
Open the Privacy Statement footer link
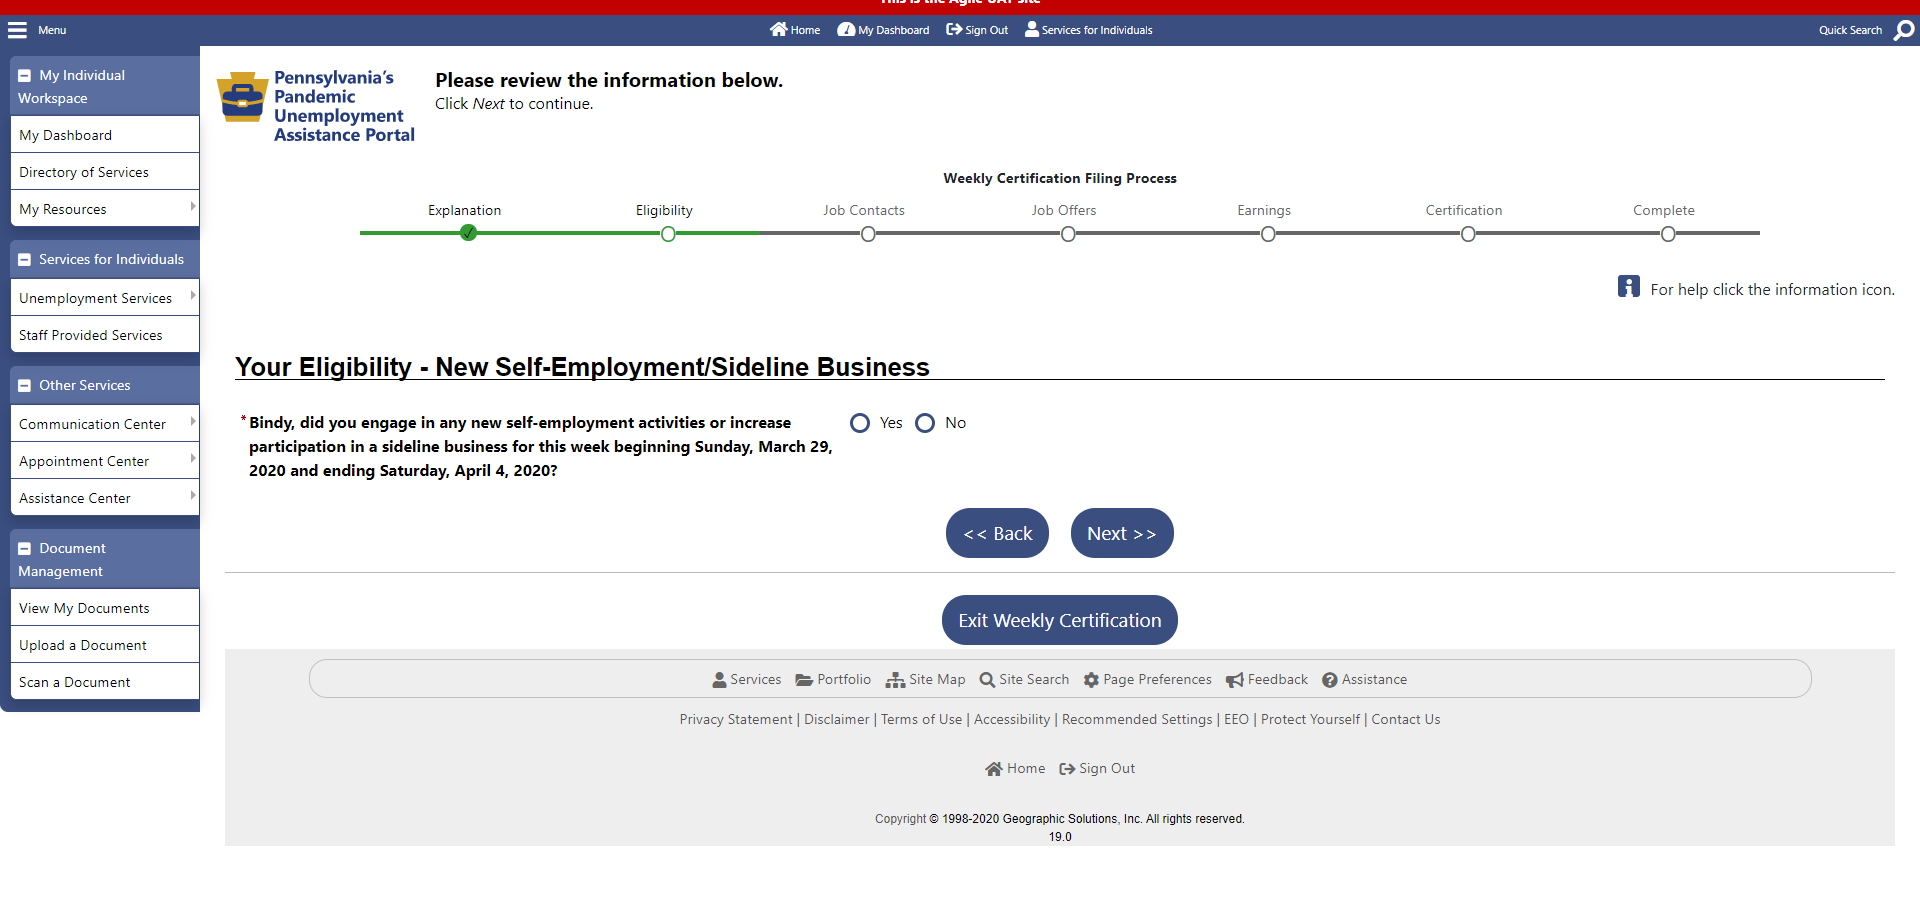(735, 720)
